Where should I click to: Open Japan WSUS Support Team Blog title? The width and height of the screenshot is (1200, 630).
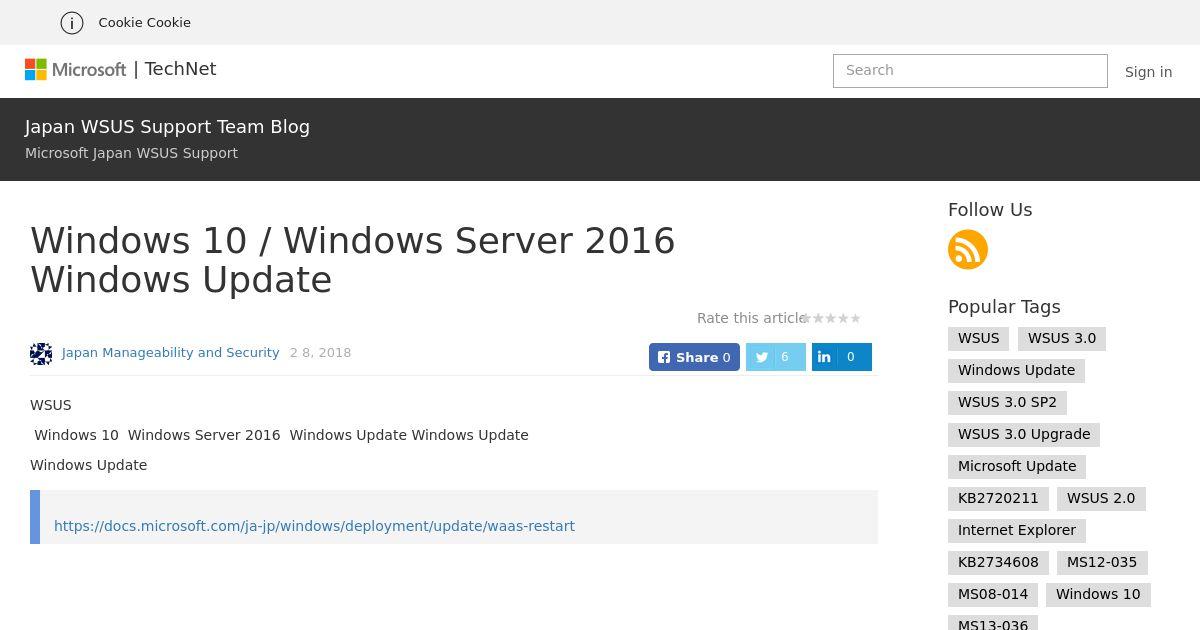(x=167, y=127)
